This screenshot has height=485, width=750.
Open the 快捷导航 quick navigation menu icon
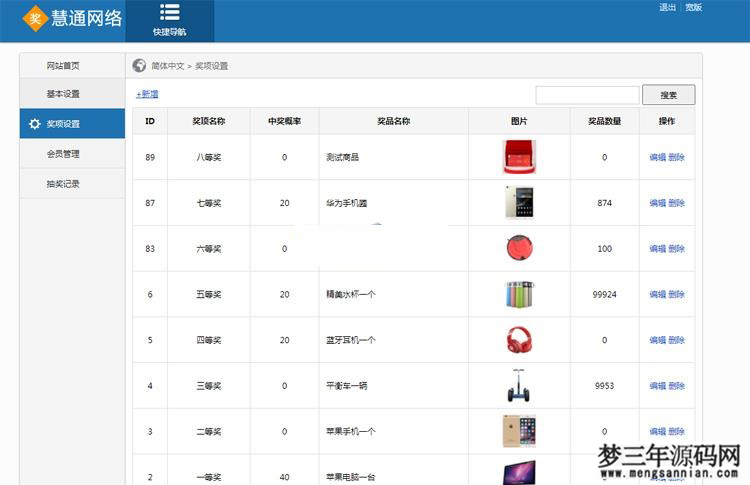point(169,13)
